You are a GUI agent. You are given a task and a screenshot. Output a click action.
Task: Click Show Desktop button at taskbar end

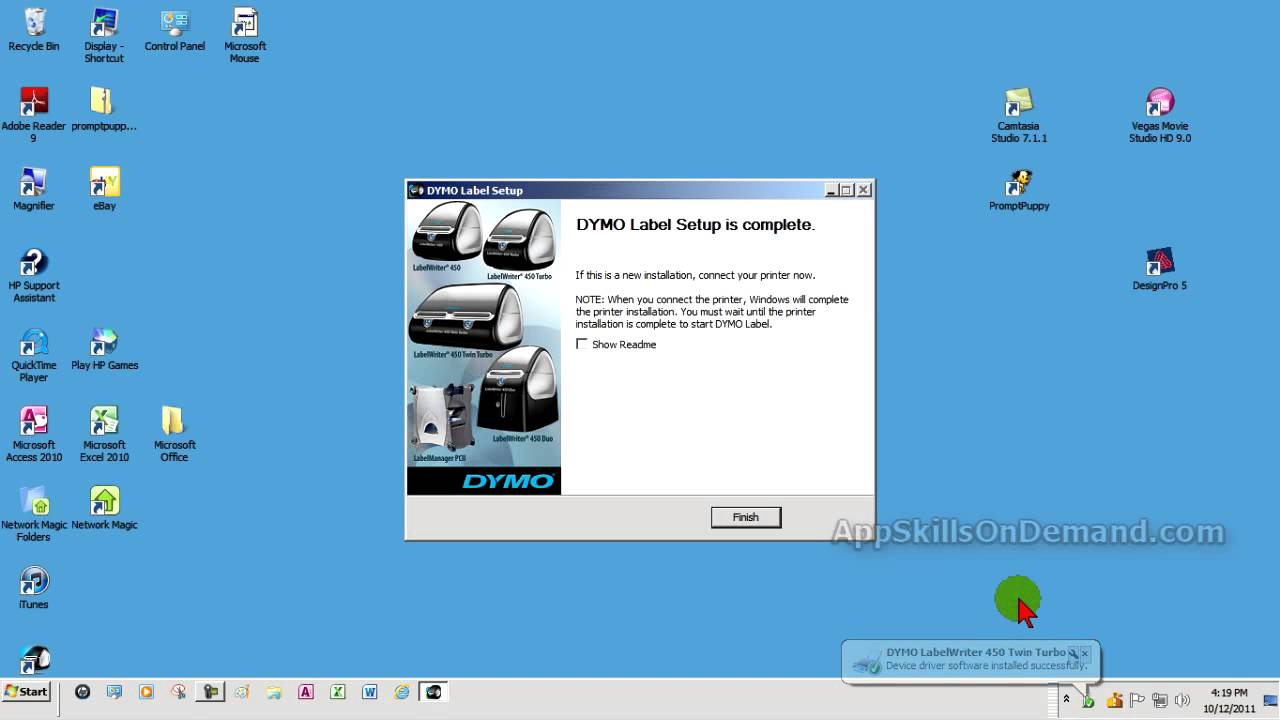1272,700
